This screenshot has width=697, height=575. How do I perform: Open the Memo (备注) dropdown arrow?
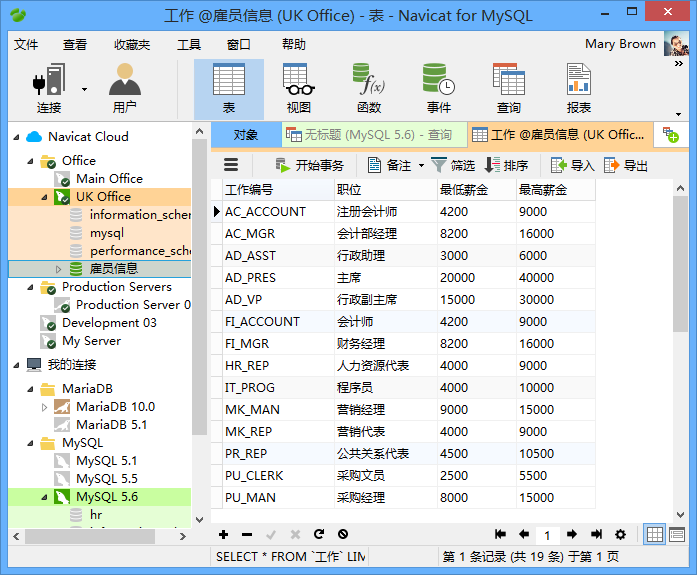(421, 166)
